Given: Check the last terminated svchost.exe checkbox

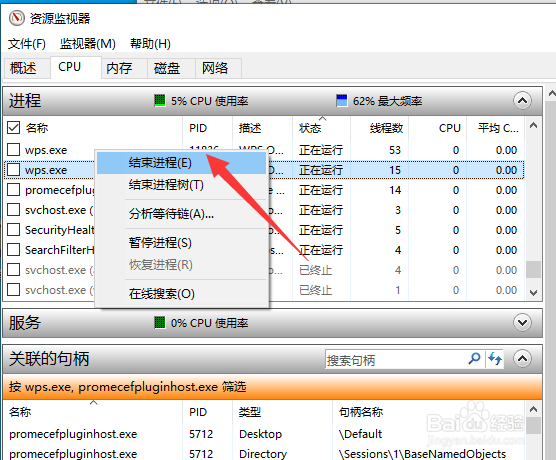Looking at the screenshot, I should click(x=13, y=290).
